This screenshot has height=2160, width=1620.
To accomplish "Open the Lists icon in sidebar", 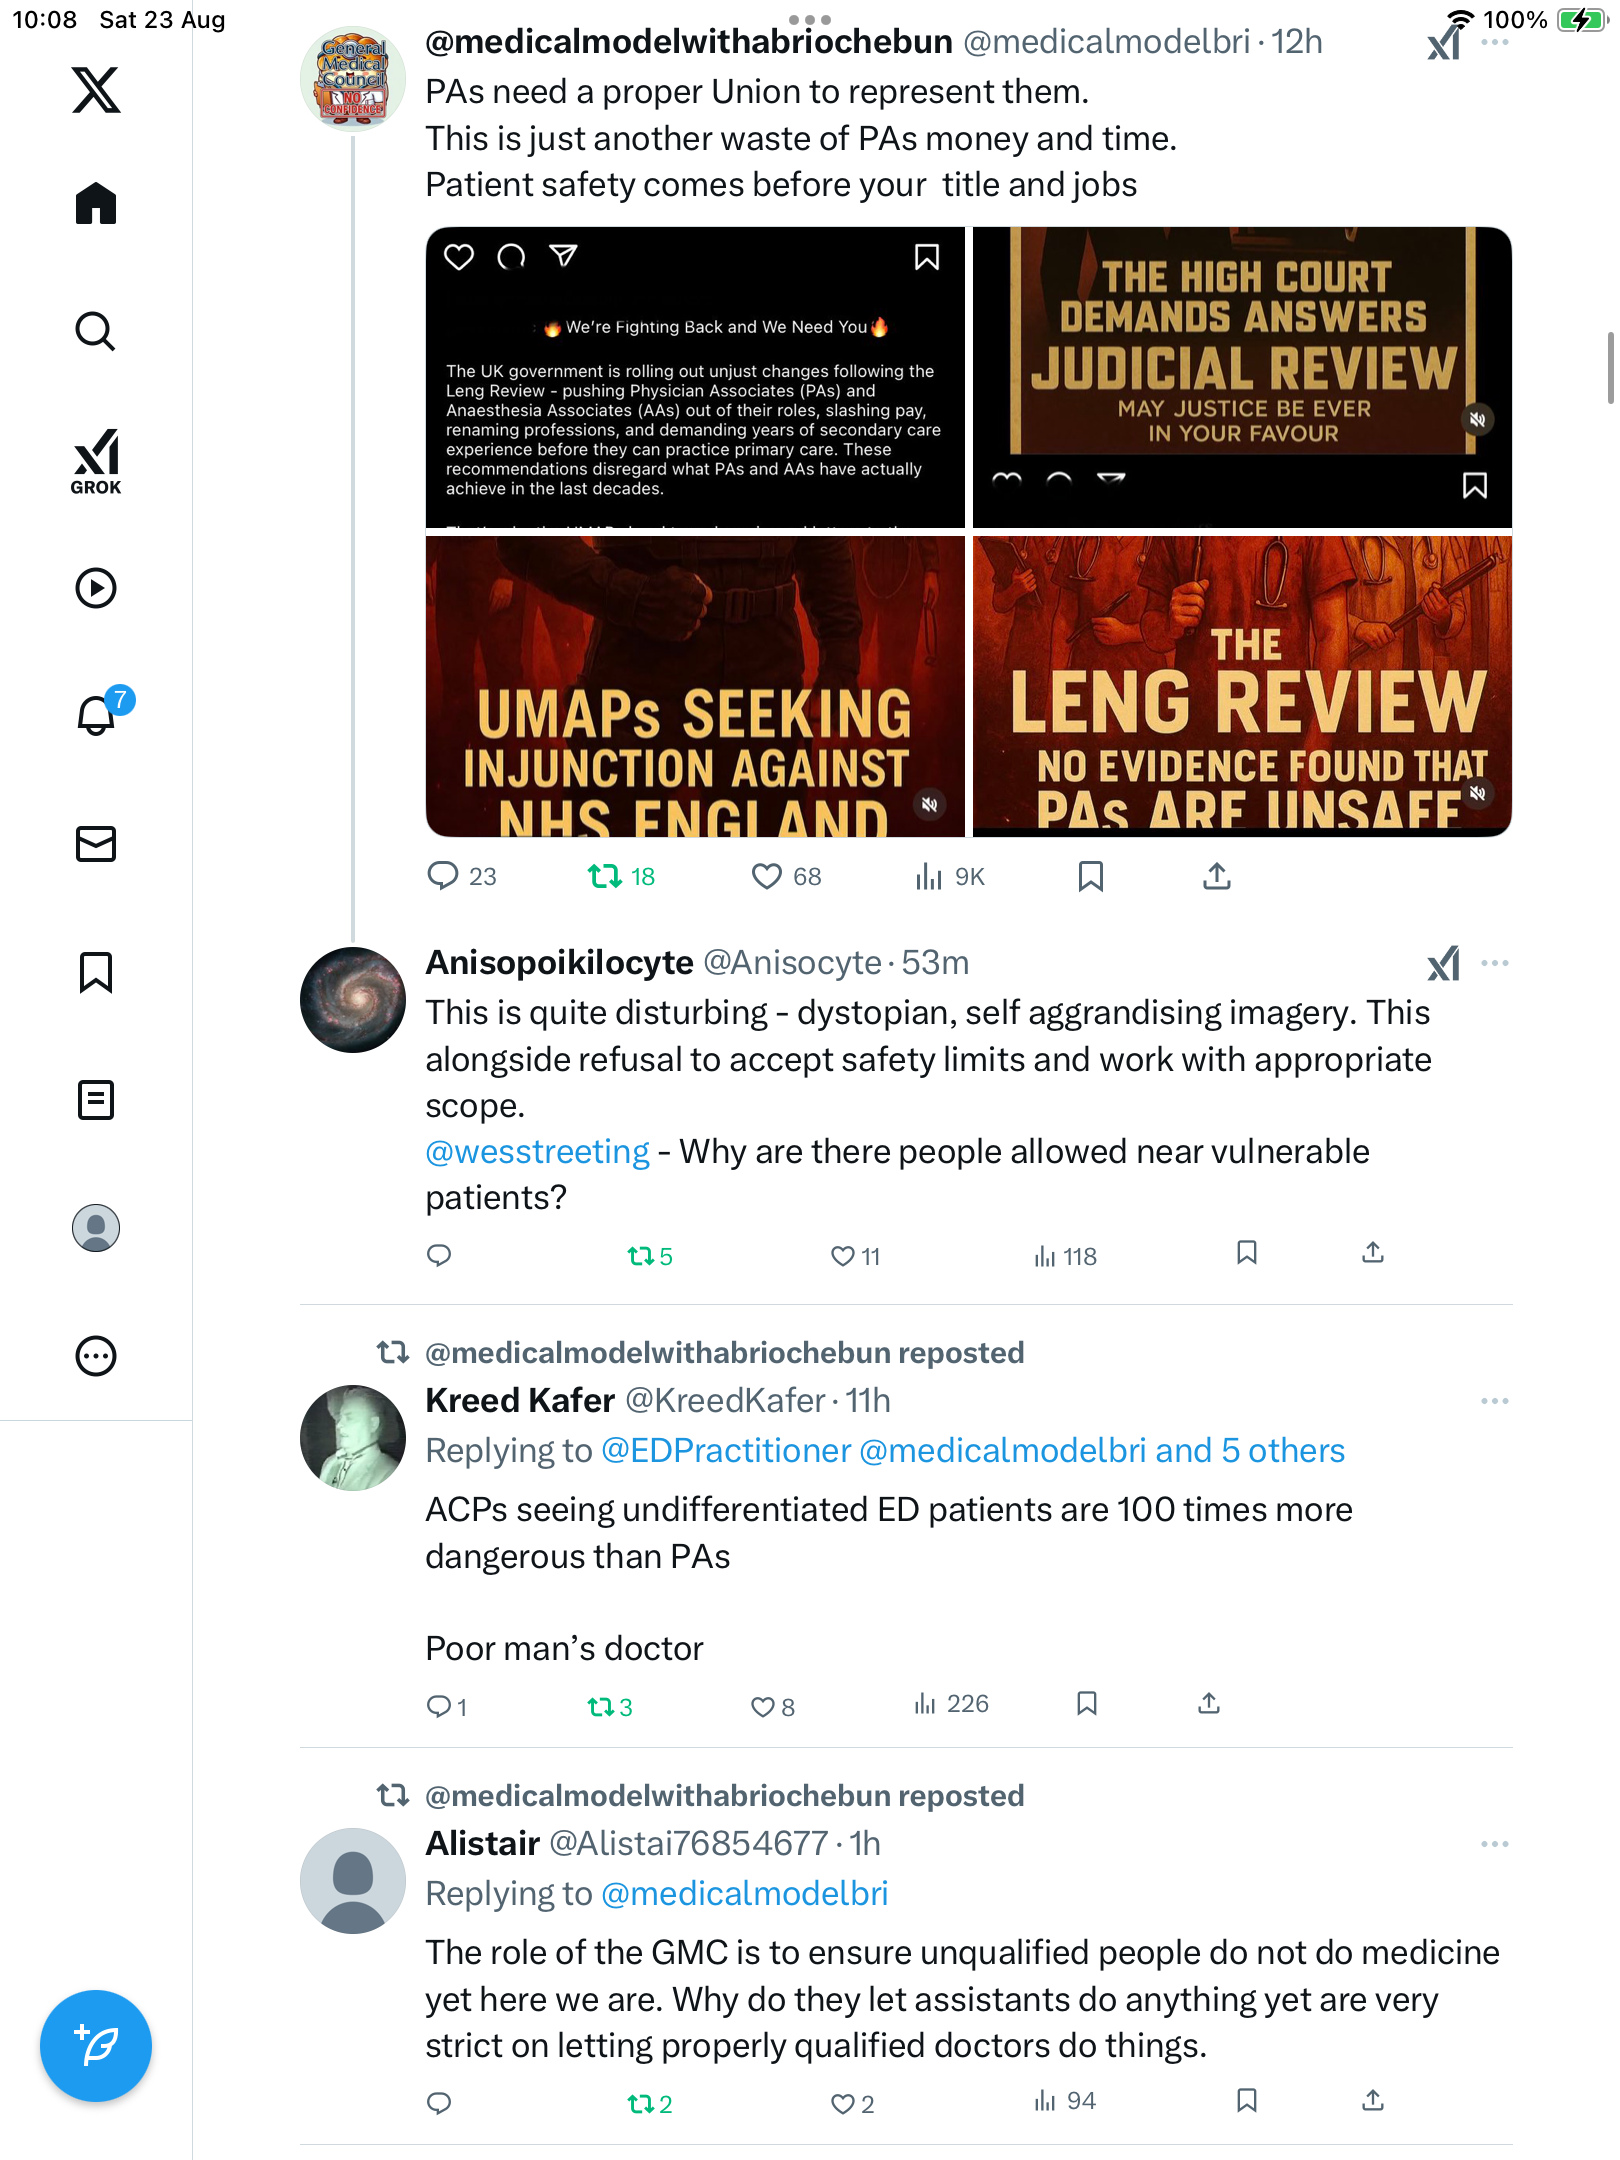I will pyautogui.click(x=96, y=1100).
